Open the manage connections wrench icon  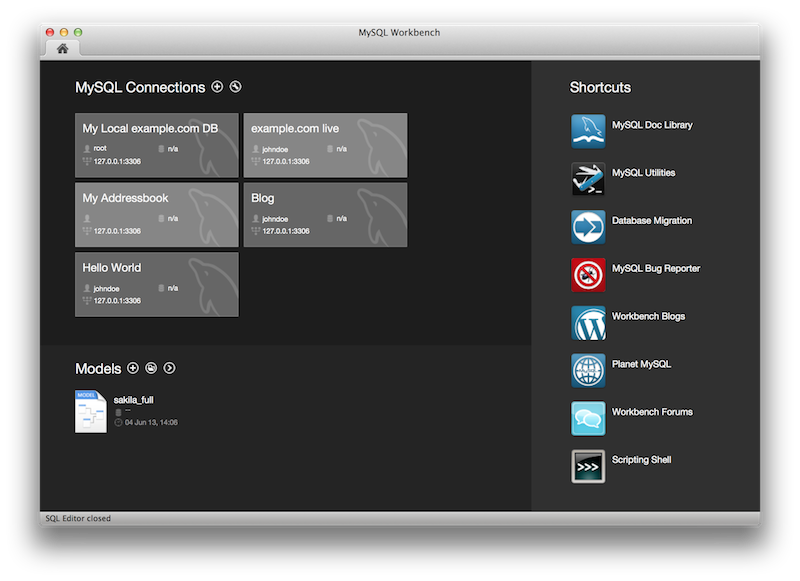pos(235,88)
